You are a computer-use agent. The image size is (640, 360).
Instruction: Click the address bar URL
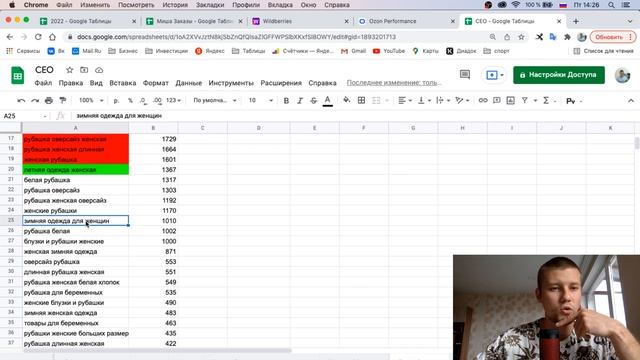tap(236, 37)
